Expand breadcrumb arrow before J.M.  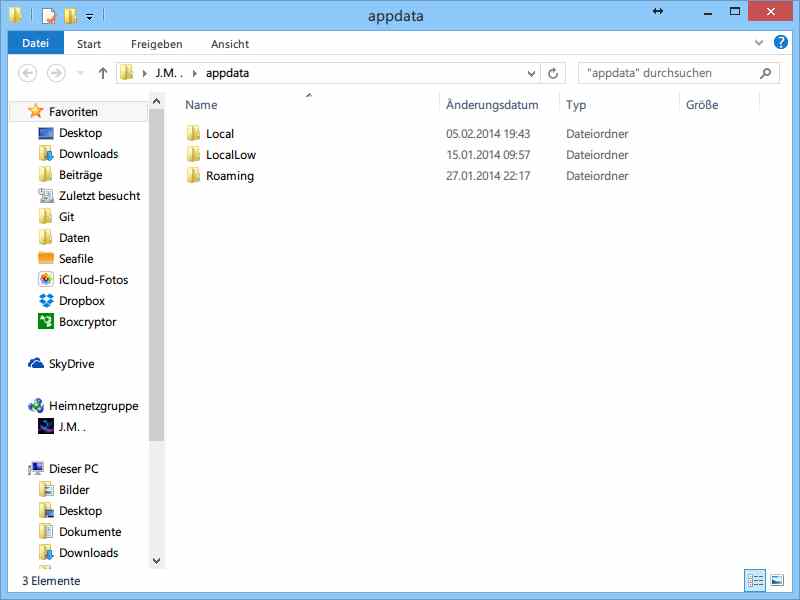pos(144,73)
